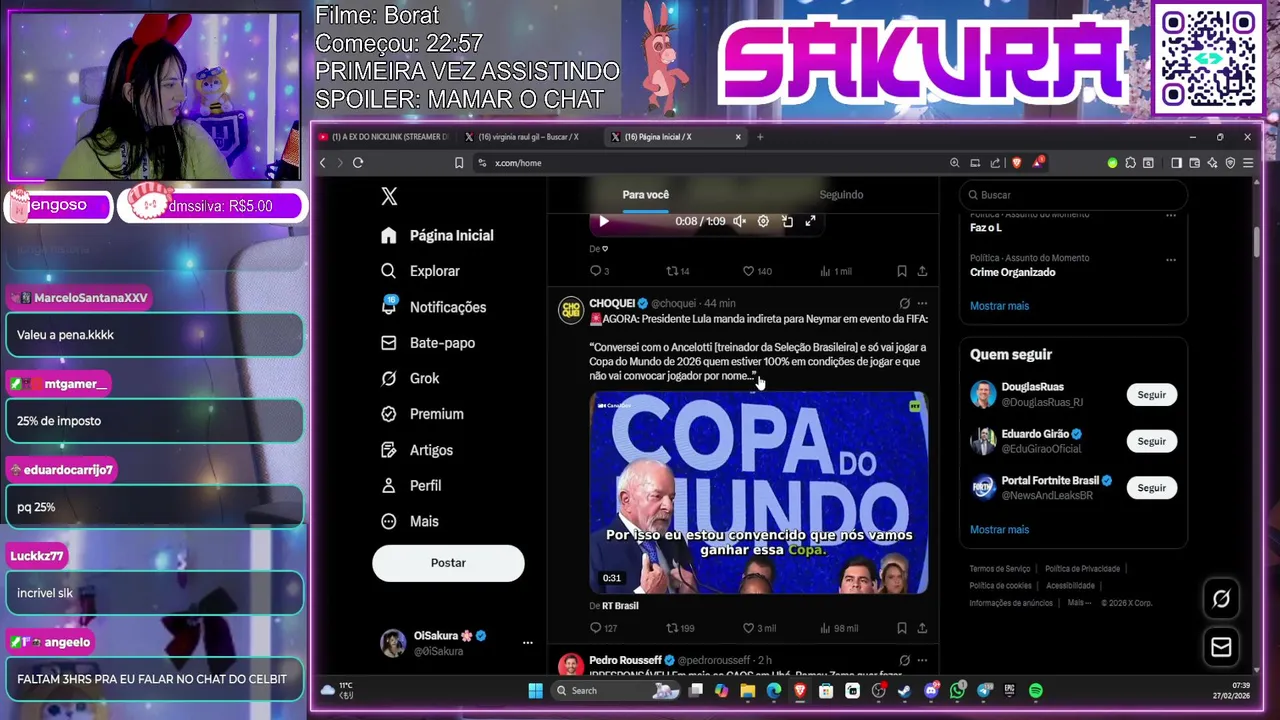Open the Grok item in the left navigation
1280x720 pixels.
point(411,378)
